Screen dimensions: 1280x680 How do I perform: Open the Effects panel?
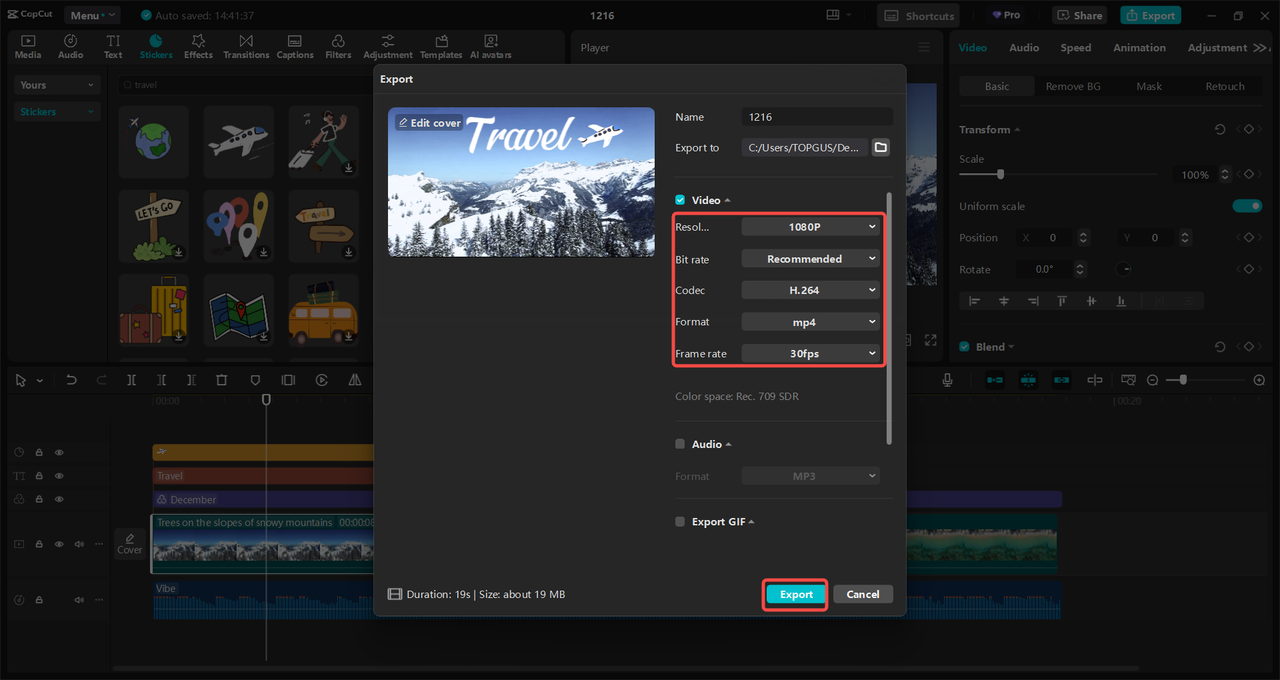198,46
